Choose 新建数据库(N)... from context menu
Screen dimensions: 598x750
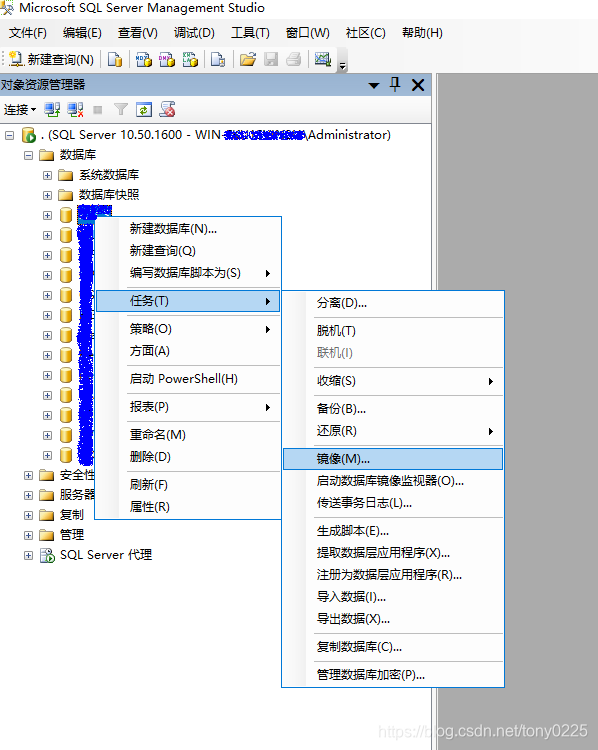188,229
